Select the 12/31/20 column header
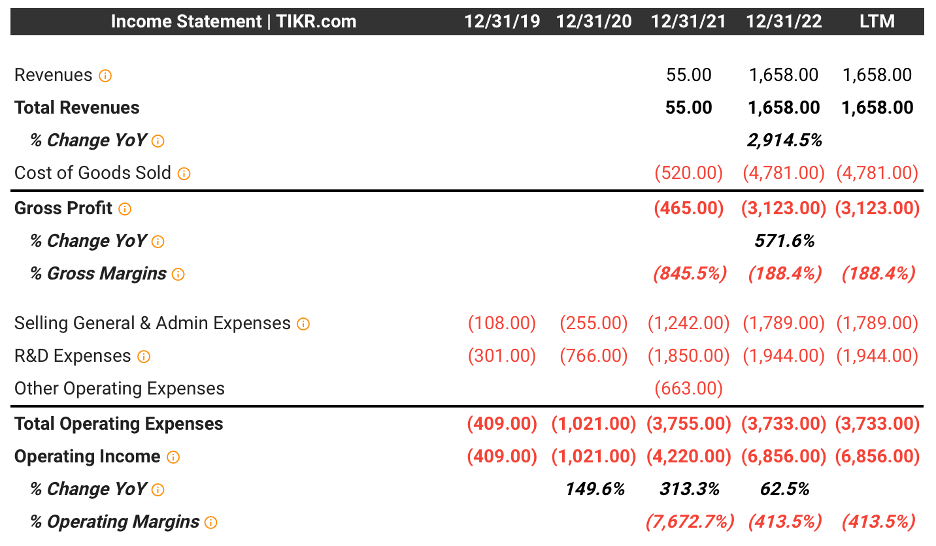Viewport: 936px width, 546px height. (x=594, y=21)
